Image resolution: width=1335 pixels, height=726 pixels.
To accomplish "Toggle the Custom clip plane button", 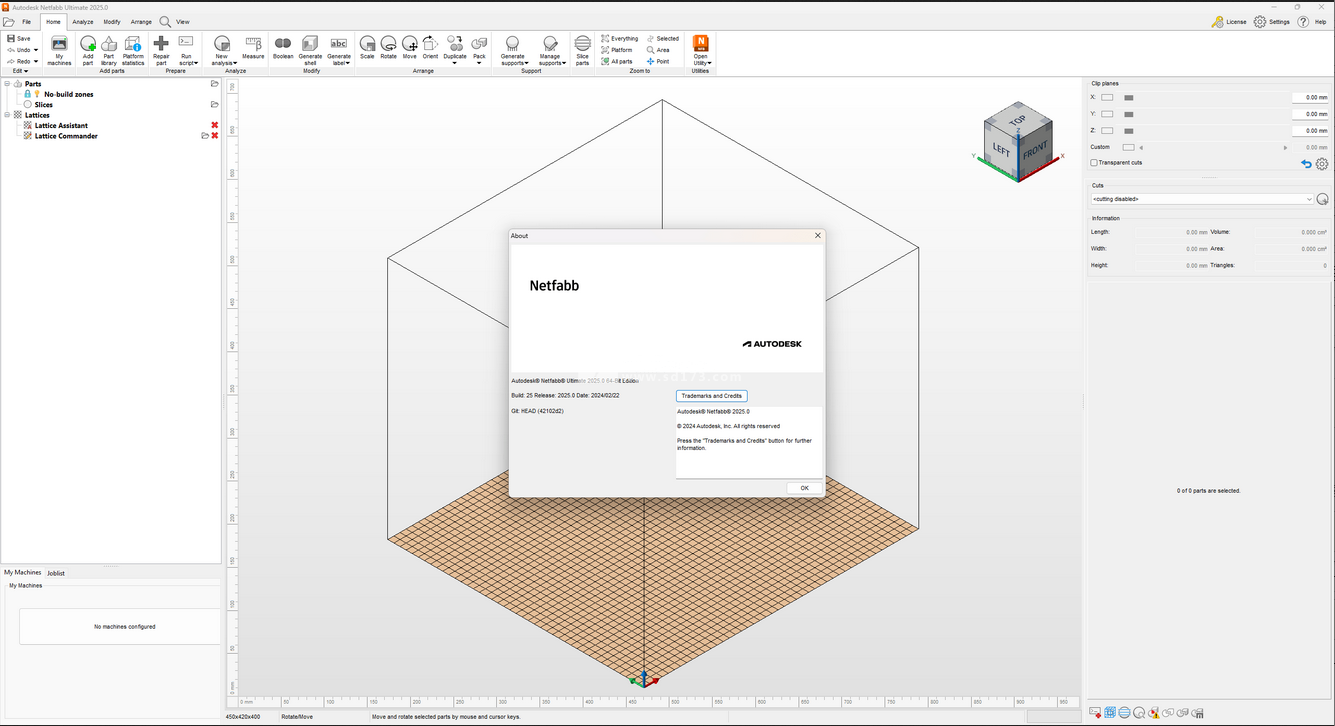I will point(1128,147).
